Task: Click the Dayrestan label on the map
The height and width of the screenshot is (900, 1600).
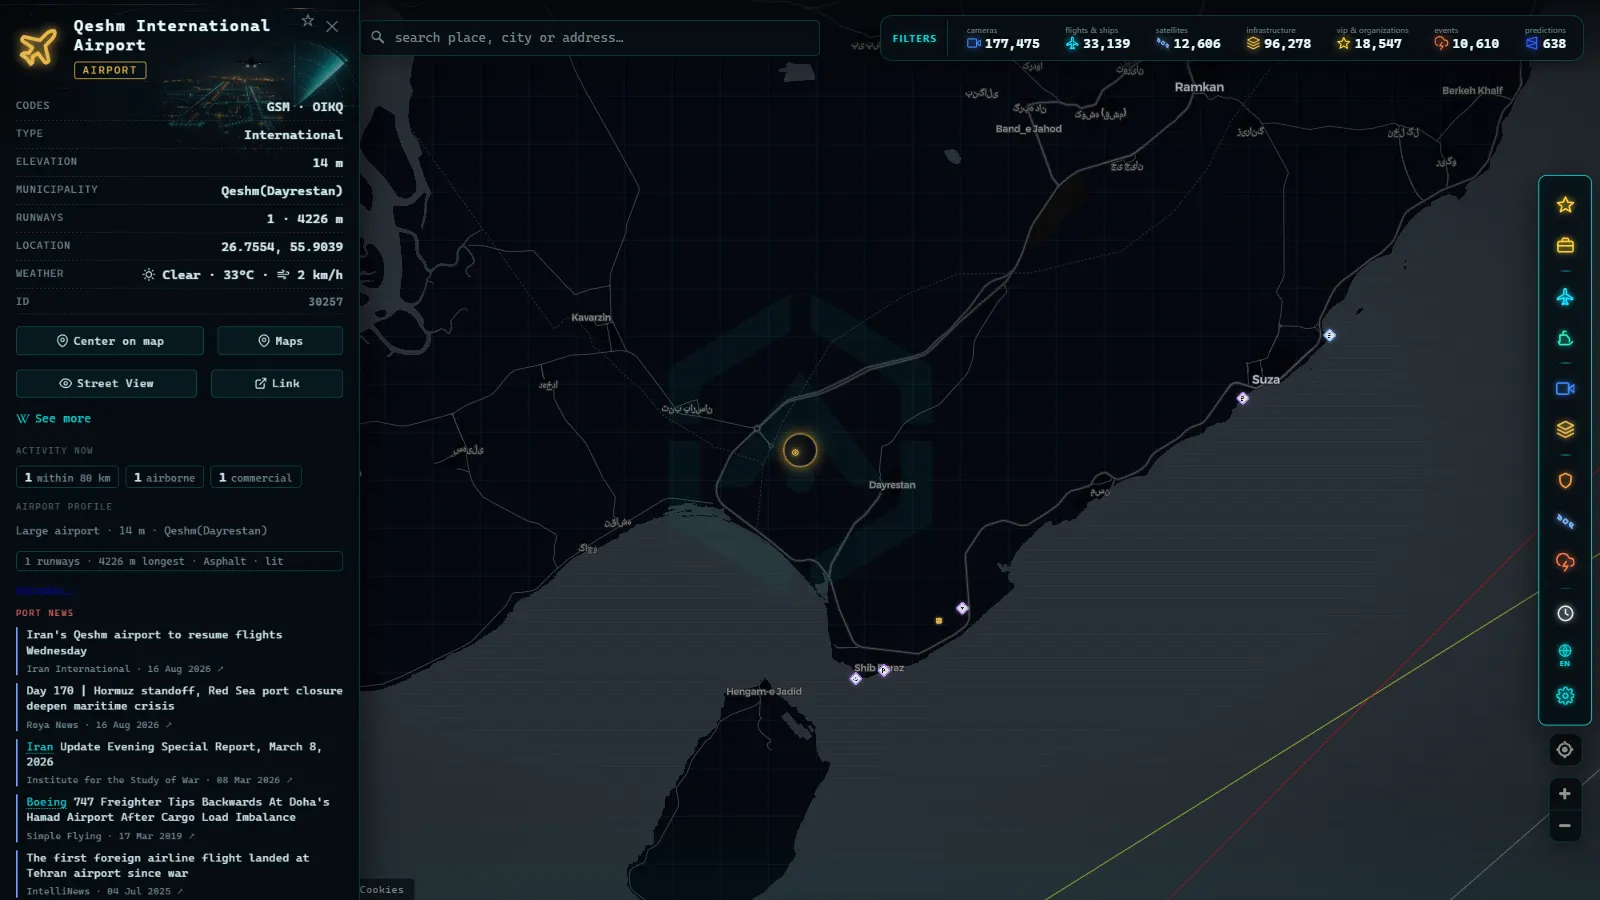Action: (892, 485)
